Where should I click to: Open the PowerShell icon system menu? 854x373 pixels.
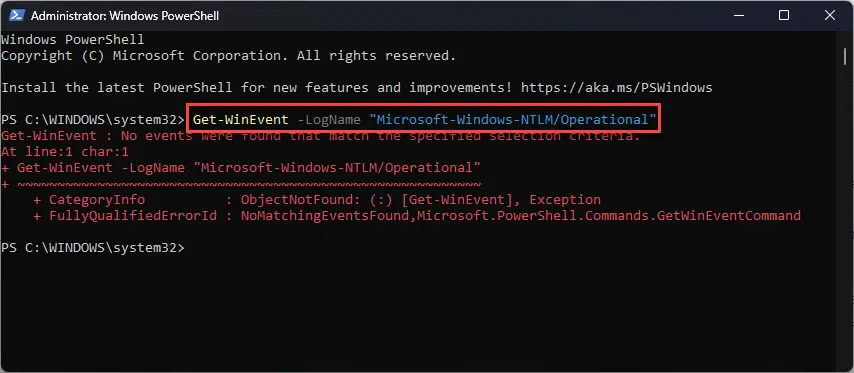16,15
